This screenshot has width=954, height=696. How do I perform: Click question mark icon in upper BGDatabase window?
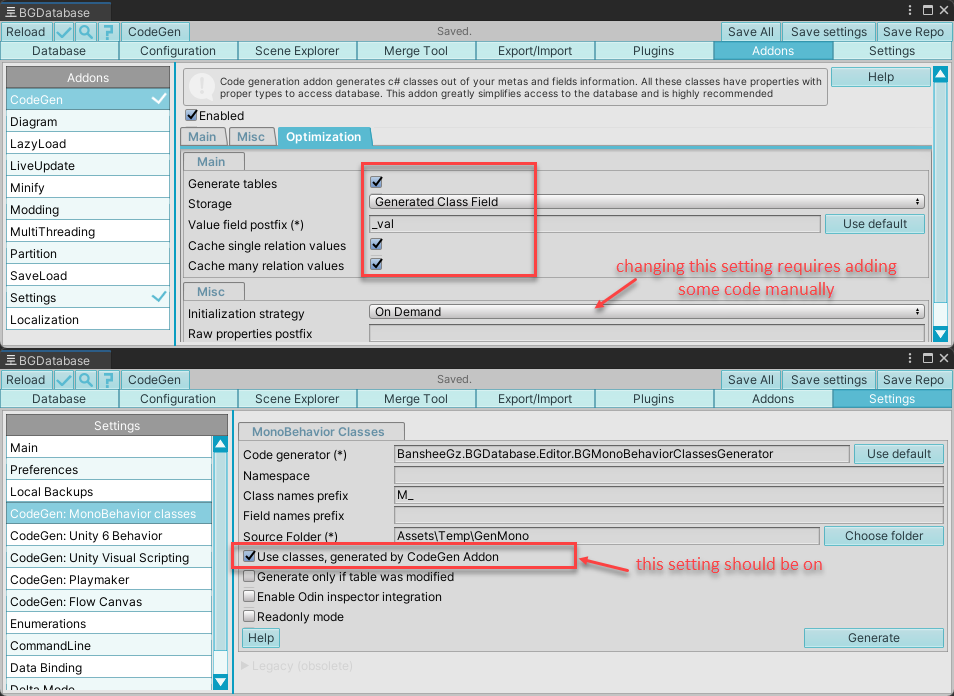point(108,32)
